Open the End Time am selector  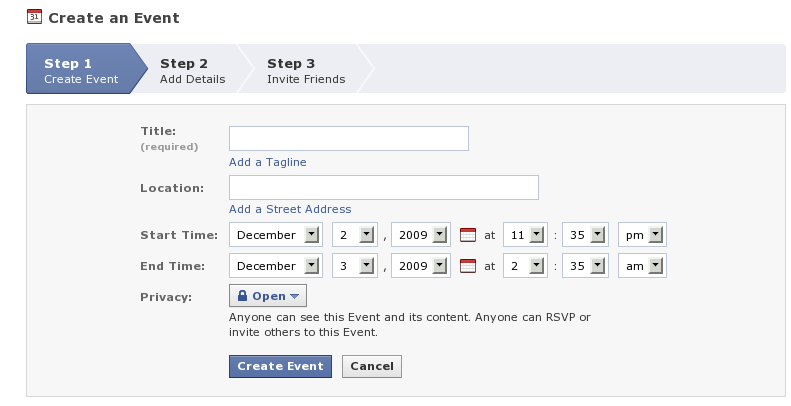tap(642, 266)
